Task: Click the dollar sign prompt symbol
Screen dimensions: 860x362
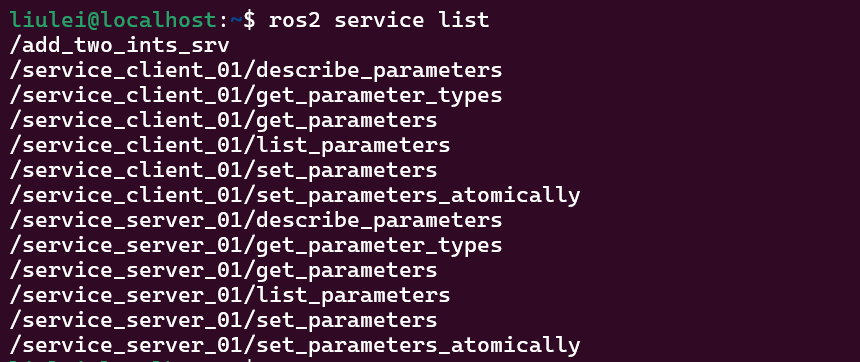Action: (249, 20)
